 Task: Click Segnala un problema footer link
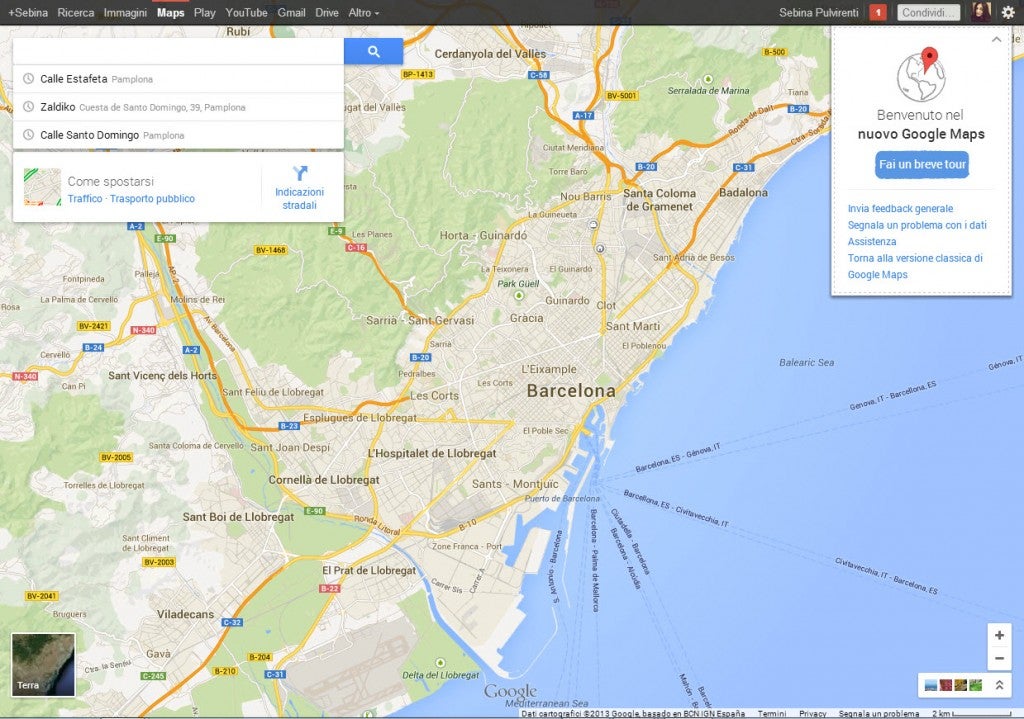879,714
